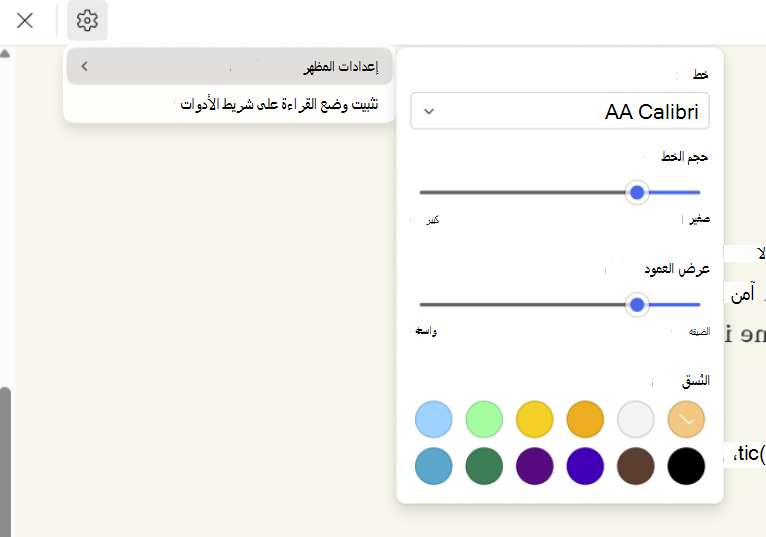
Task: Click the النسق theme heading
Action: [696, 381]
